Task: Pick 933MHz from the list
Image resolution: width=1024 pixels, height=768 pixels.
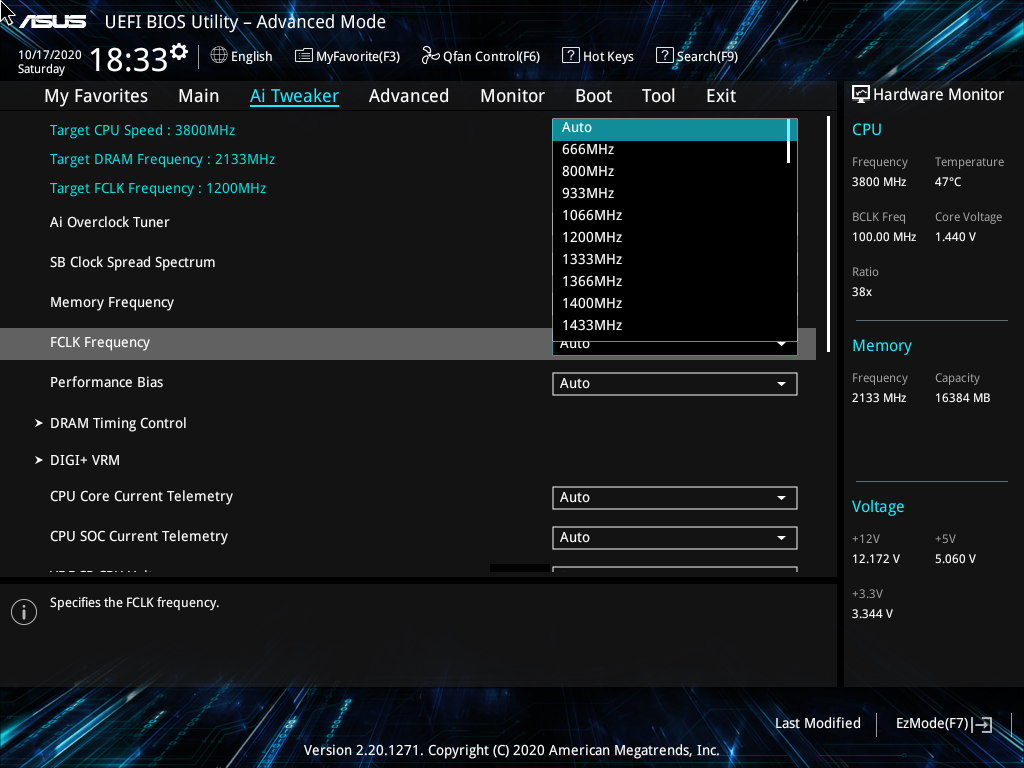Action: coord(671,193)
